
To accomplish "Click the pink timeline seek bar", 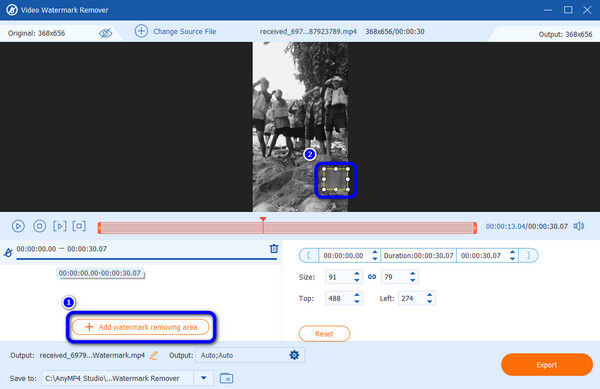I will pos(287,228).
